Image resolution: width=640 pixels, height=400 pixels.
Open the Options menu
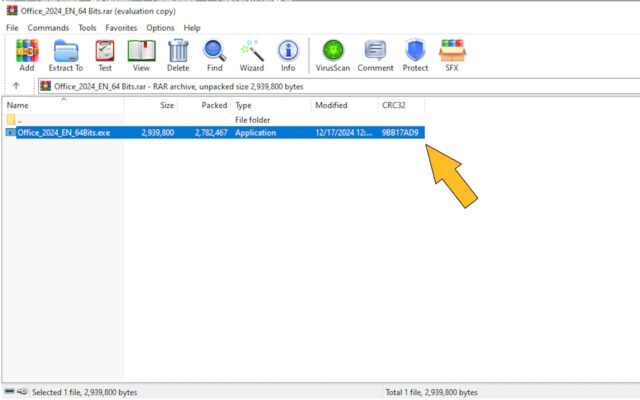(160, 28)
